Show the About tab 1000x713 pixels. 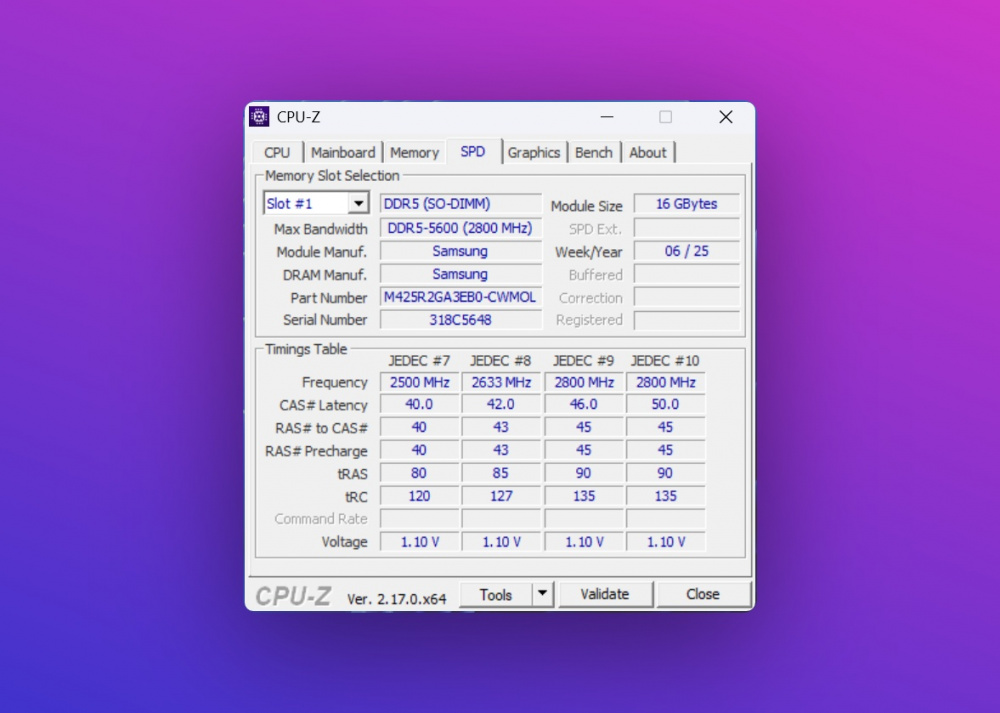[x=647, y=153]
